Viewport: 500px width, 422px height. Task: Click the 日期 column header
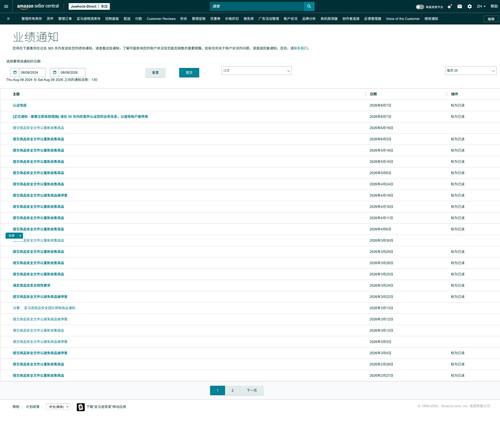click(373, 94)
